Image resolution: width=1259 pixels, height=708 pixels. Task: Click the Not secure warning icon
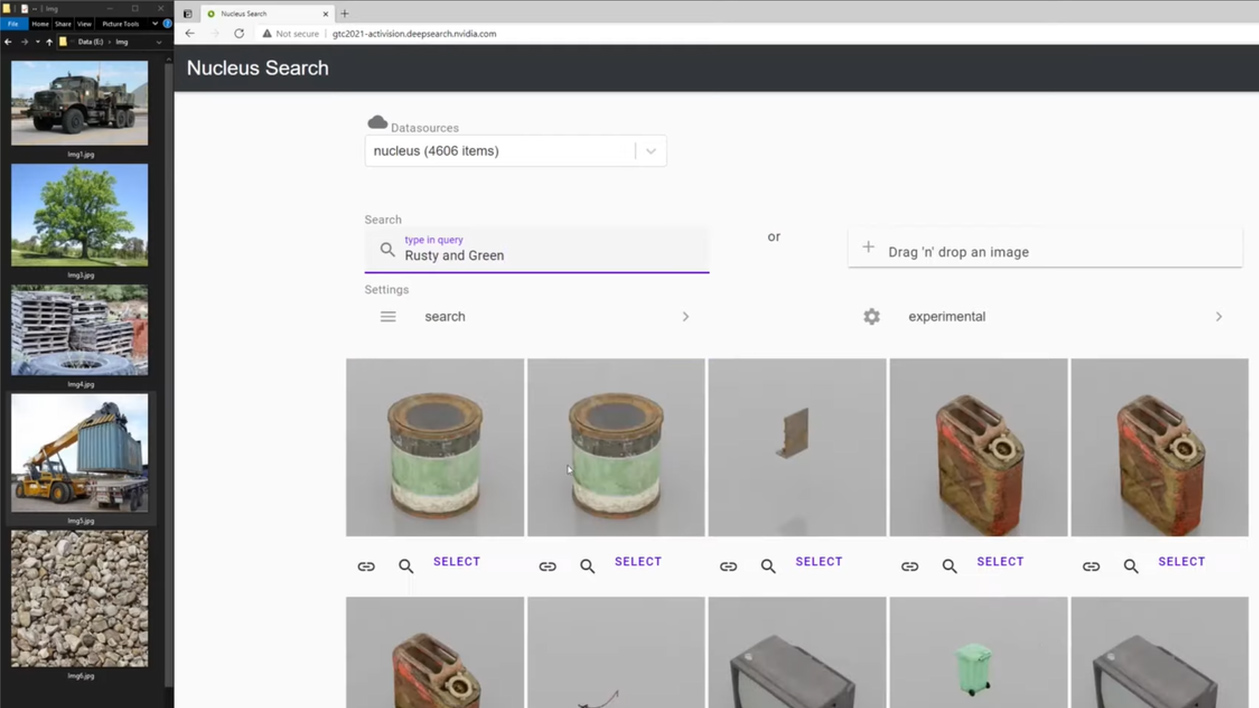(267, 33)
